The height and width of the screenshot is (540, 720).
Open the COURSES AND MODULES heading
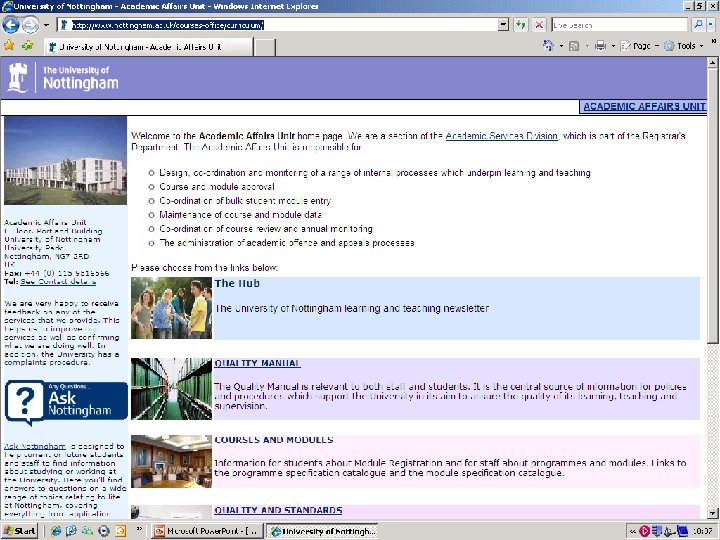(x=274, y=440)
